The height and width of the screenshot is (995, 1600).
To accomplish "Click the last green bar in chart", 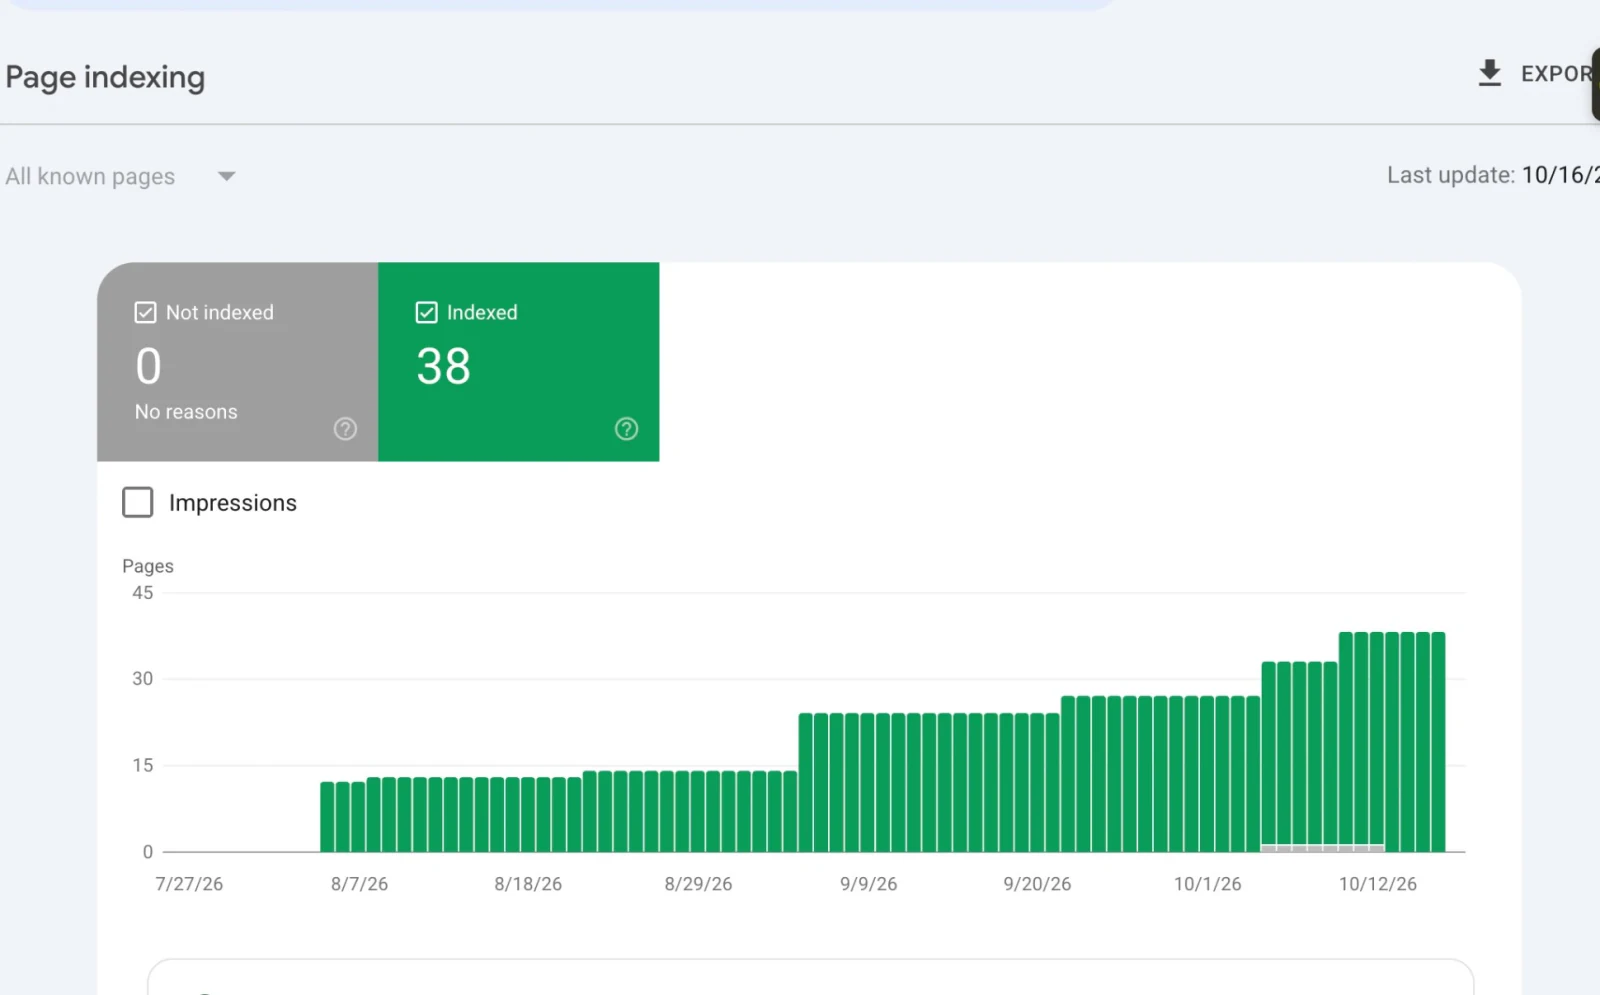I will [1438, 742].
